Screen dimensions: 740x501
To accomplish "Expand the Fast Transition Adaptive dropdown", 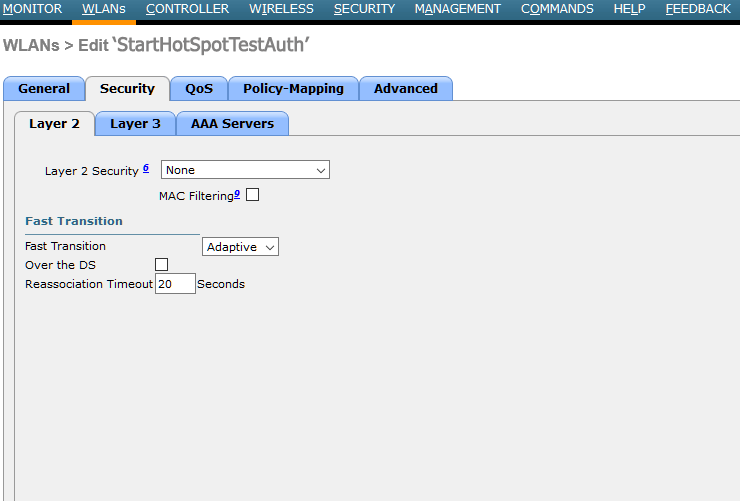I will 240,247.
